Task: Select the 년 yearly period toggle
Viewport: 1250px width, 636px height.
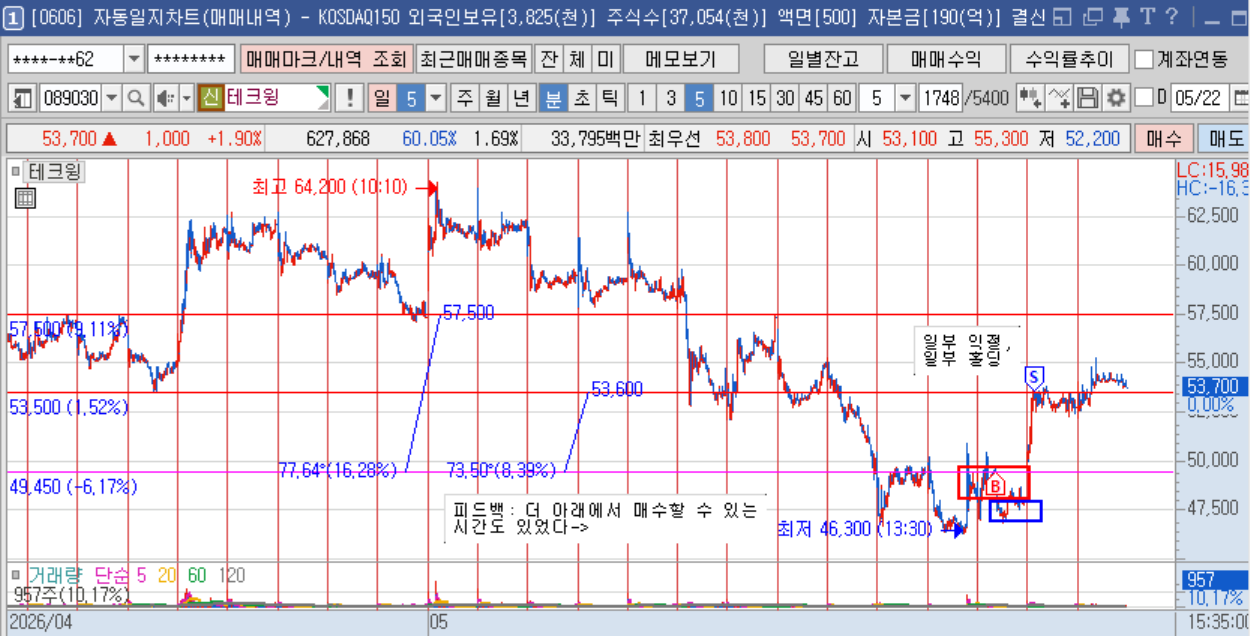Action: click(521, 98)
